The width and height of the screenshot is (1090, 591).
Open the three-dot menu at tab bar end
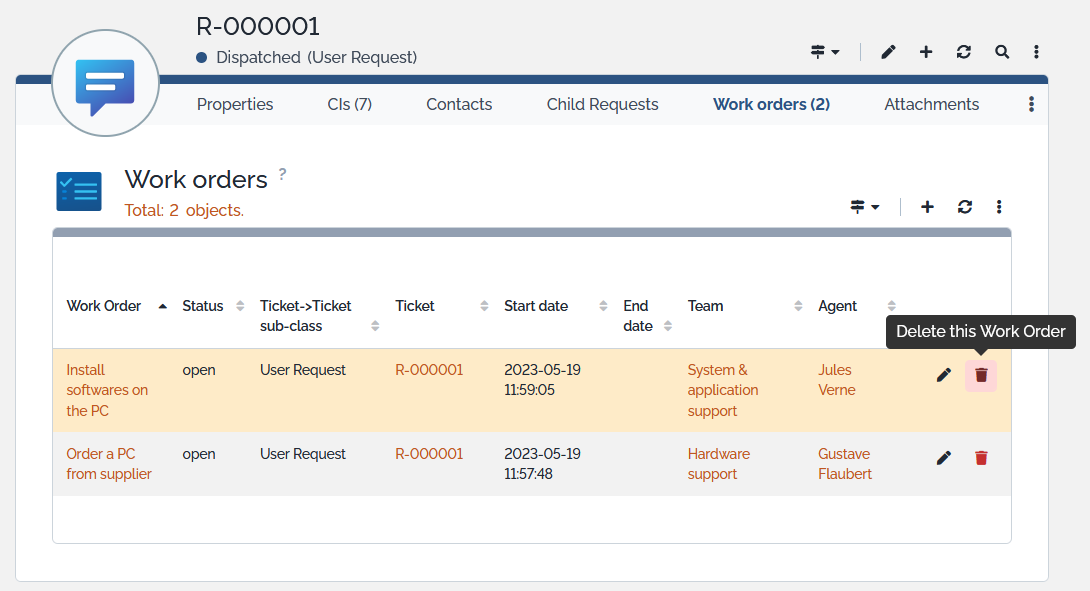(1031, 104)
